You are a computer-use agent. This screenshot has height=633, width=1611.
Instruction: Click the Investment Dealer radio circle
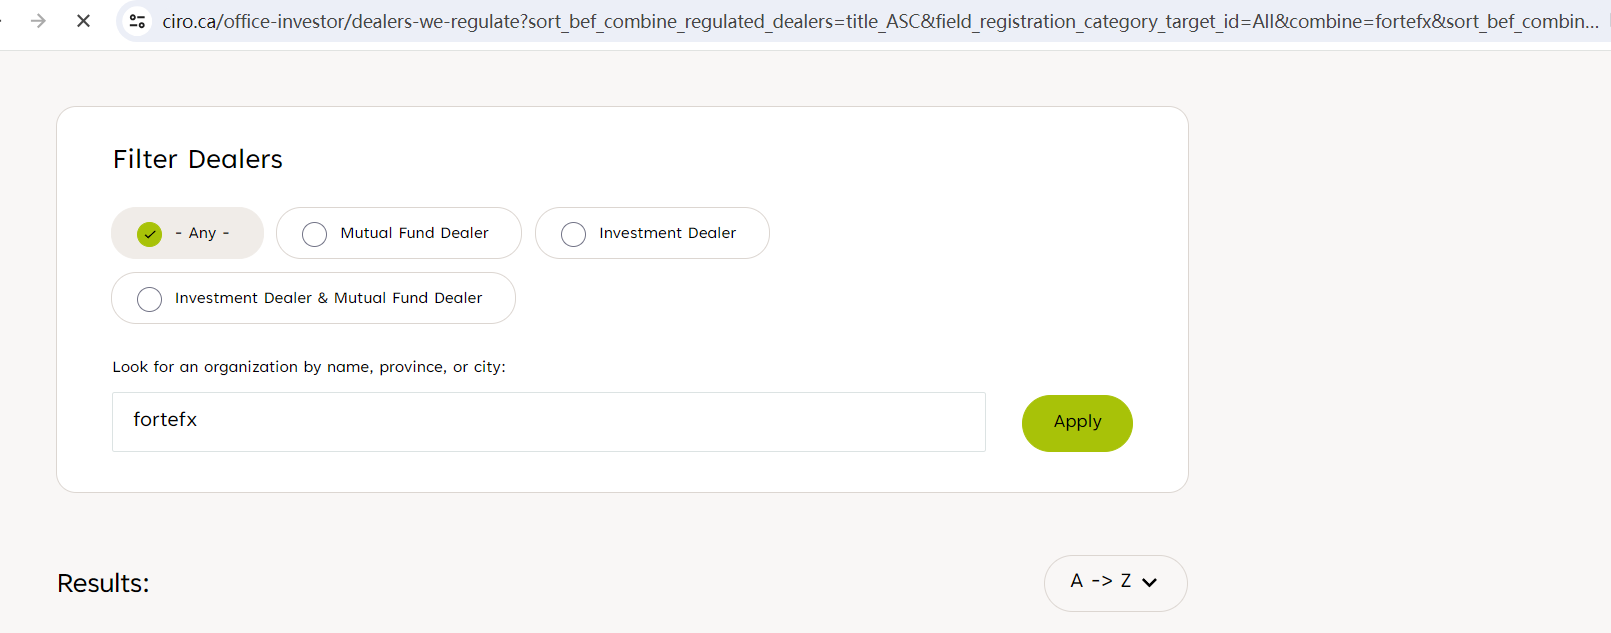(573, 234)
